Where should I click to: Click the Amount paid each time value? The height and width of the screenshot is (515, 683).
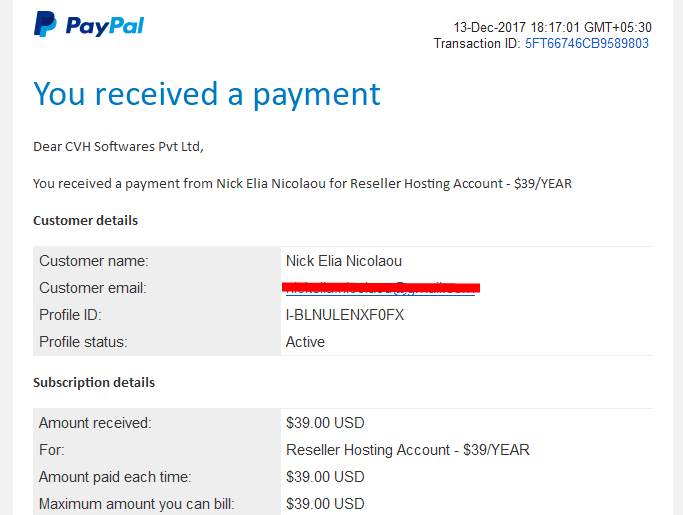pos(325,477)
